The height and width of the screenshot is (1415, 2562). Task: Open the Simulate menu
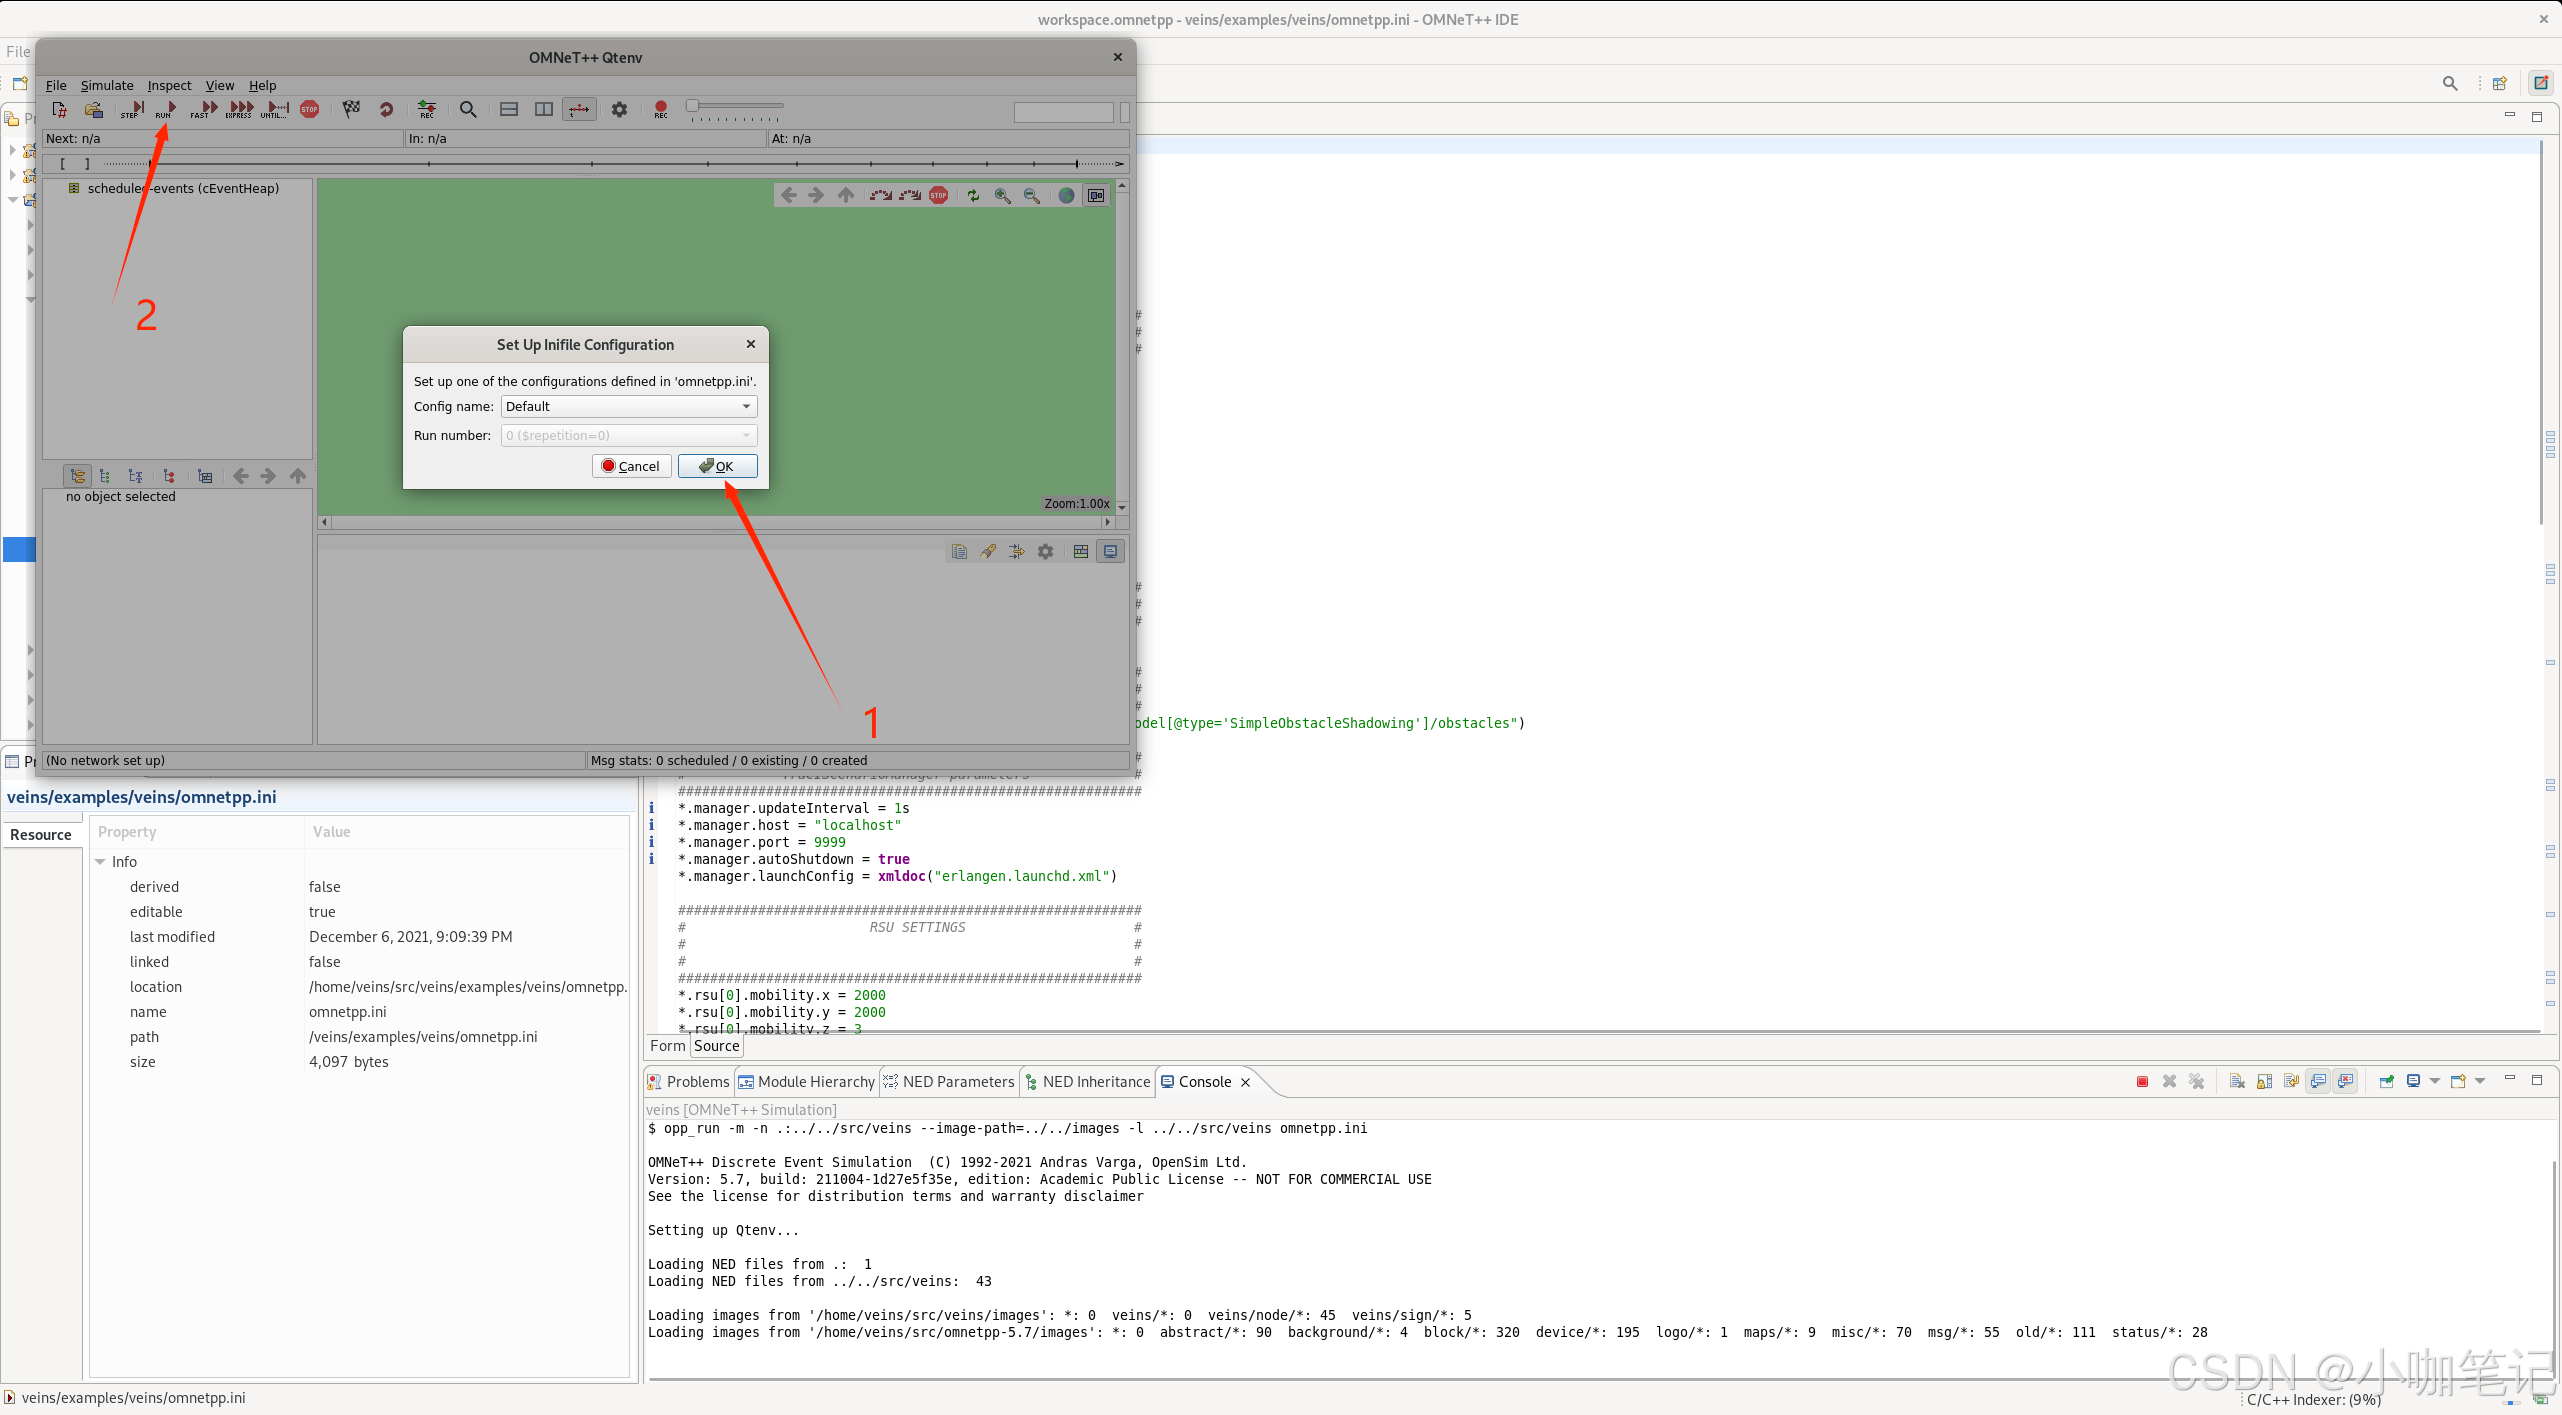107,85
